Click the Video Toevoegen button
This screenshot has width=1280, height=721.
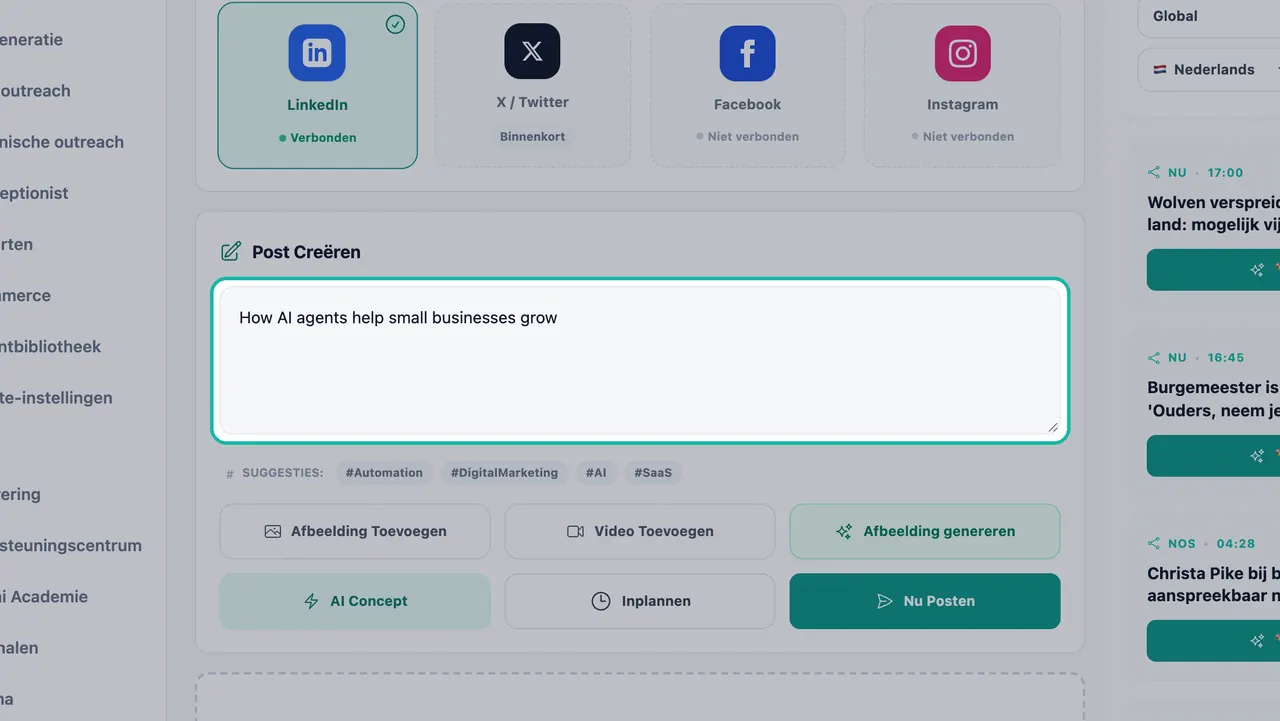click(640, 531)
